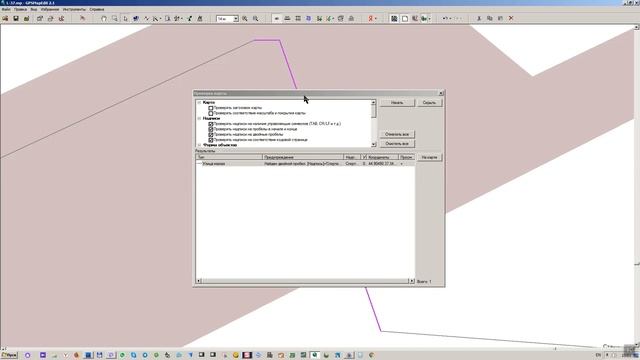Click the magnifier zoom out icon
640x360 pixels.
256,18
